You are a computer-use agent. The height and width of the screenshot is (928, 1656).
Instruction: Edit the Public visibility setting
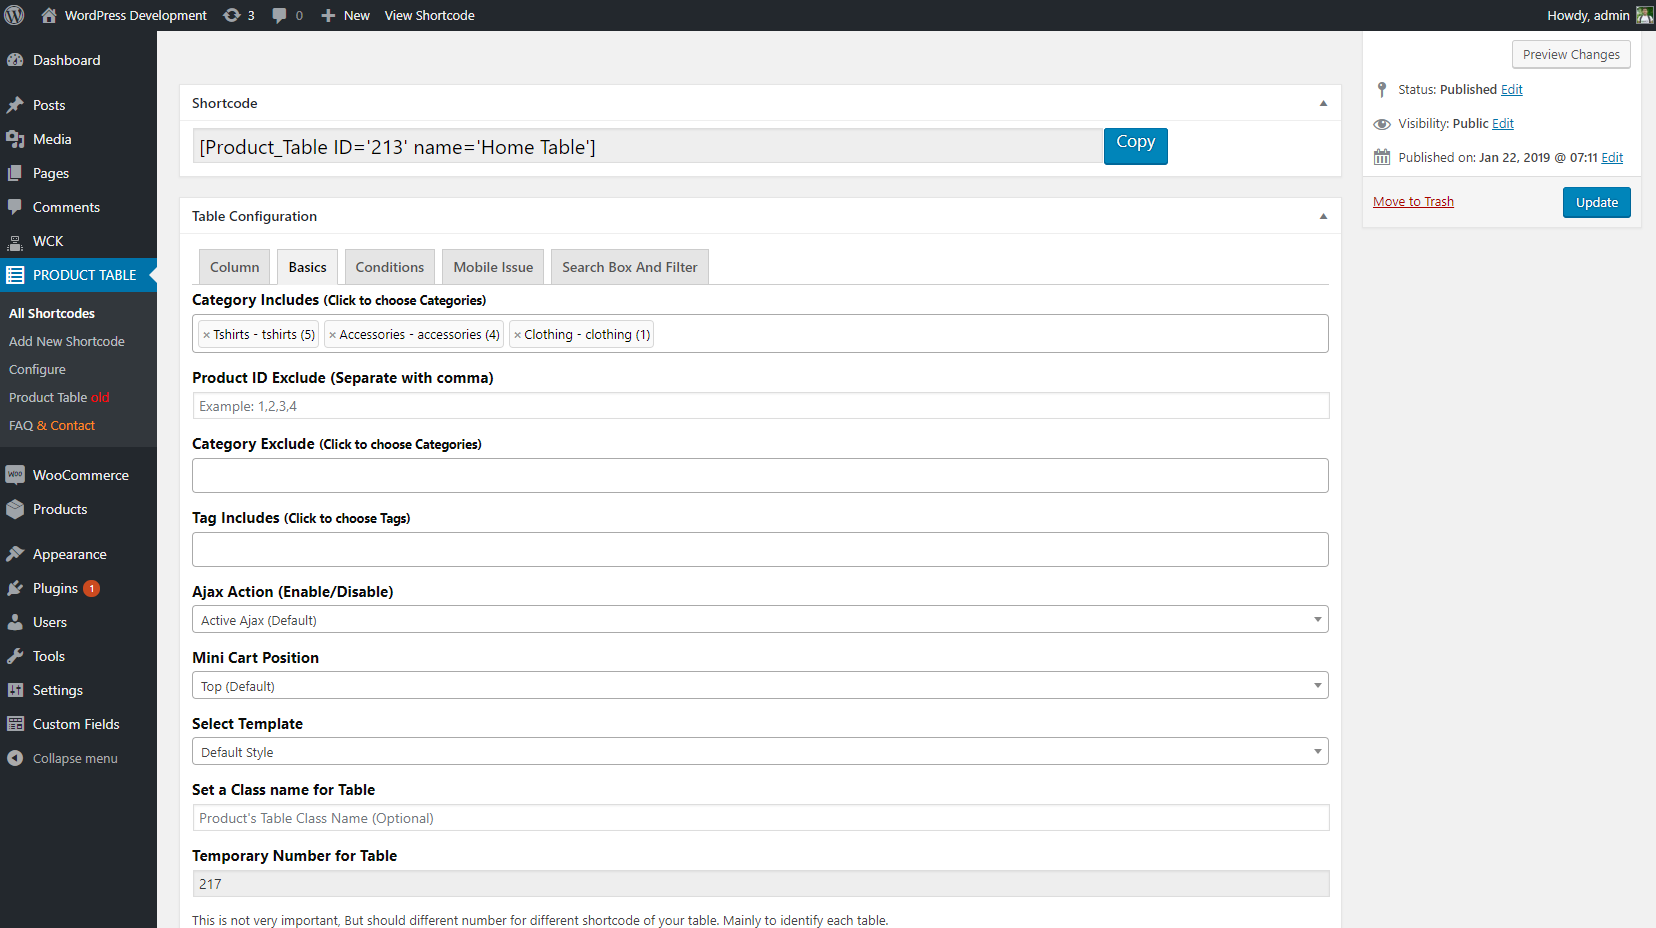tap(1503, 123)
